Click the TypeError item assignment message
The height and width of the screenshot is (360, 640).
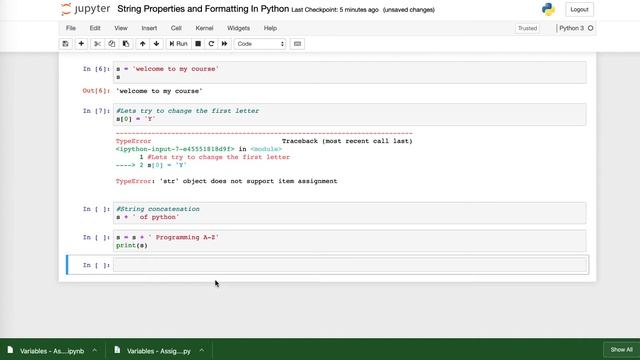[227, 181]
